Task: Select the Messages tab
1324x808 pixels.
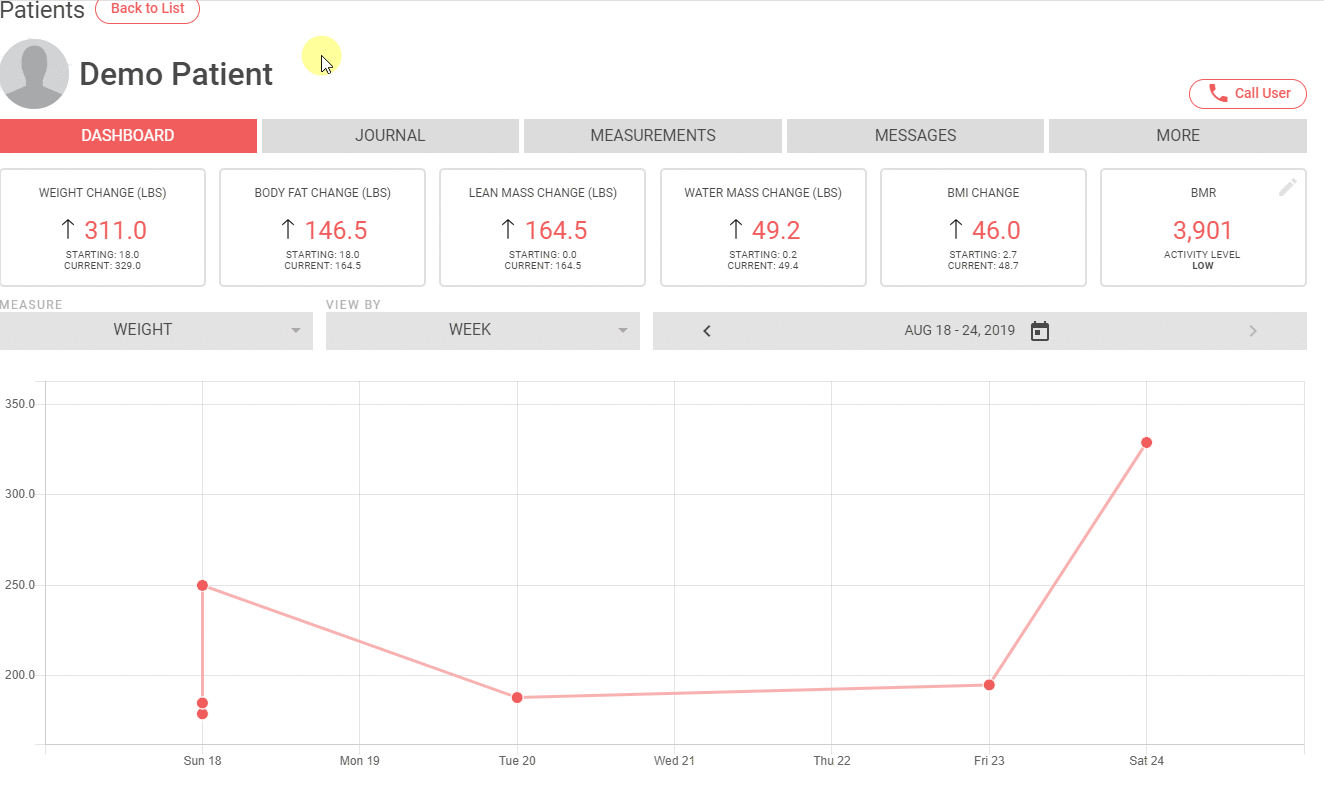Action: pyautogui.click(x=915, y=136)
